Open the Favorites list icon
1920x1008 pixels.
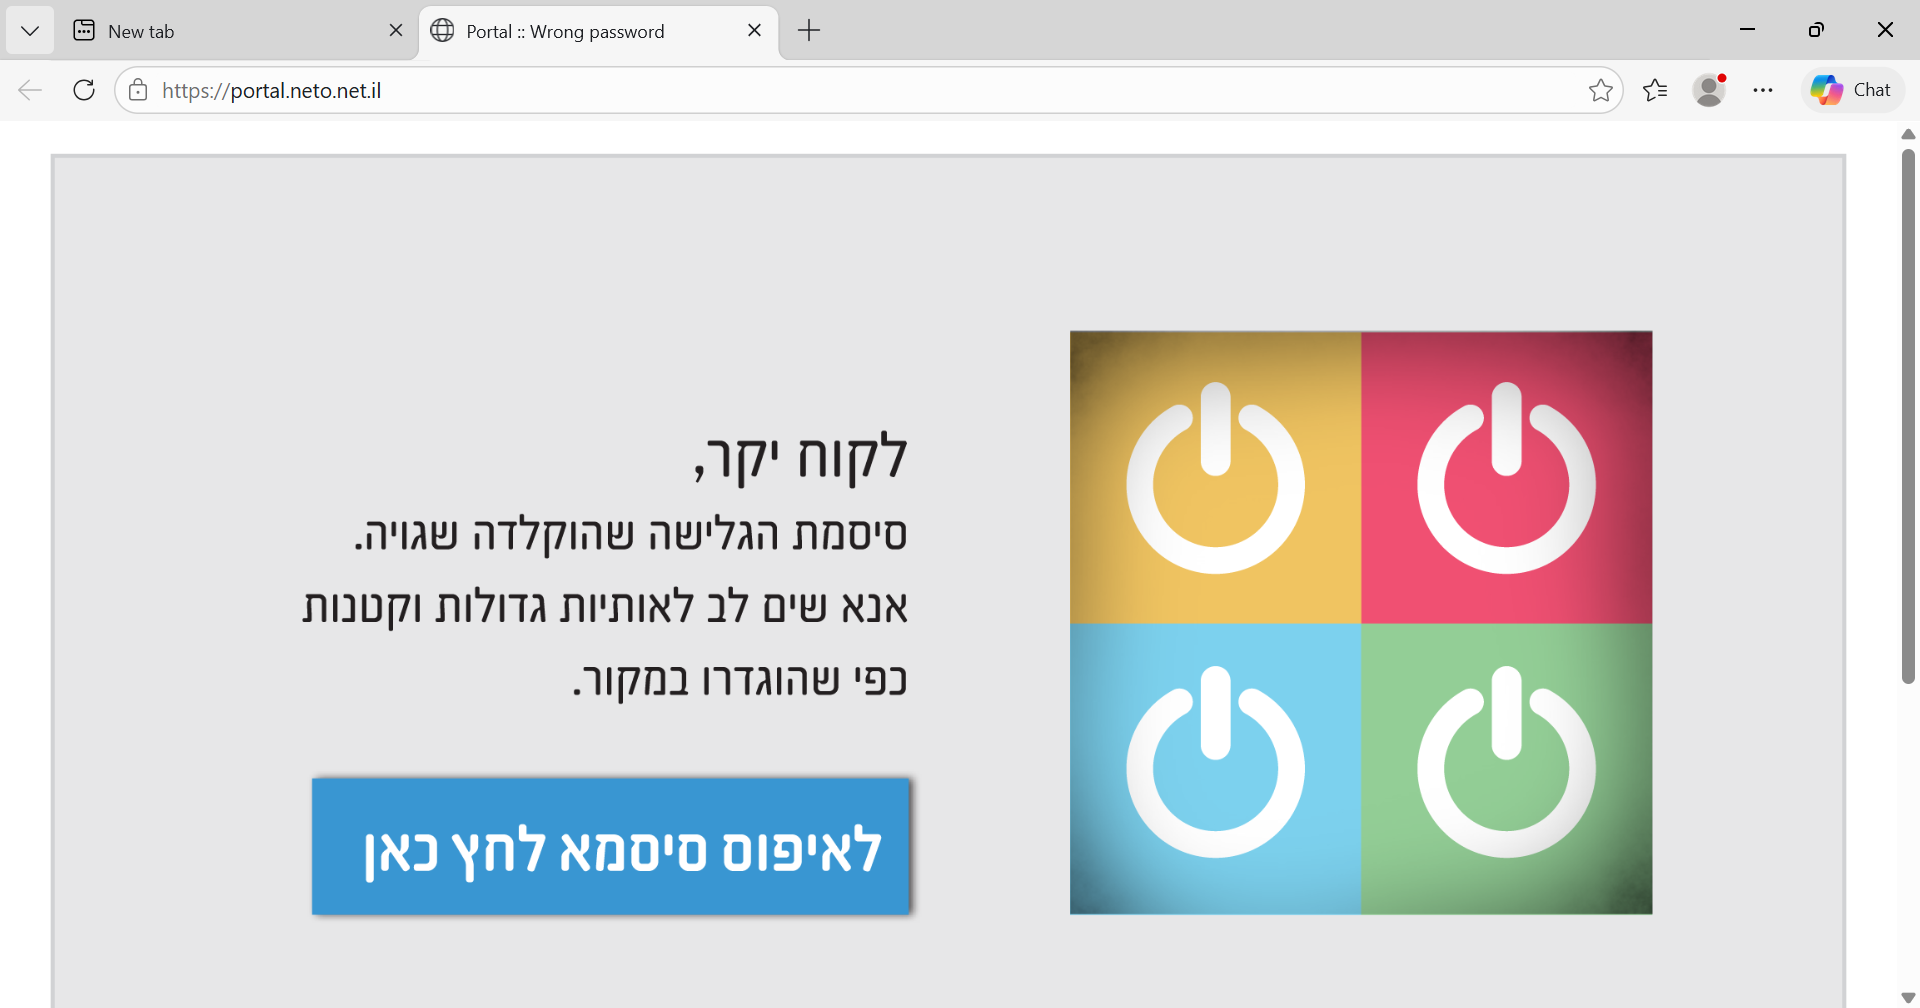coord(1655,90)
